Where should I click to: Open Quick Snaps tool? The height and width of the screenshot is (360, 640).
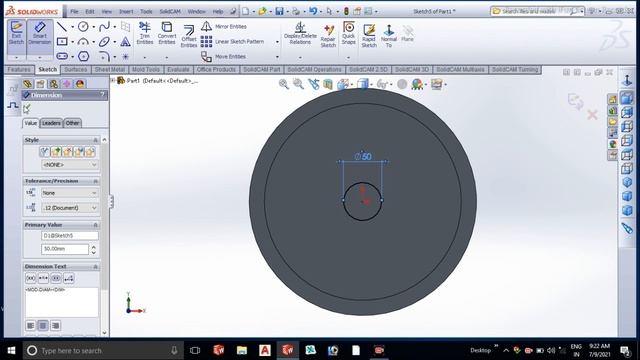tap(349, 33)
